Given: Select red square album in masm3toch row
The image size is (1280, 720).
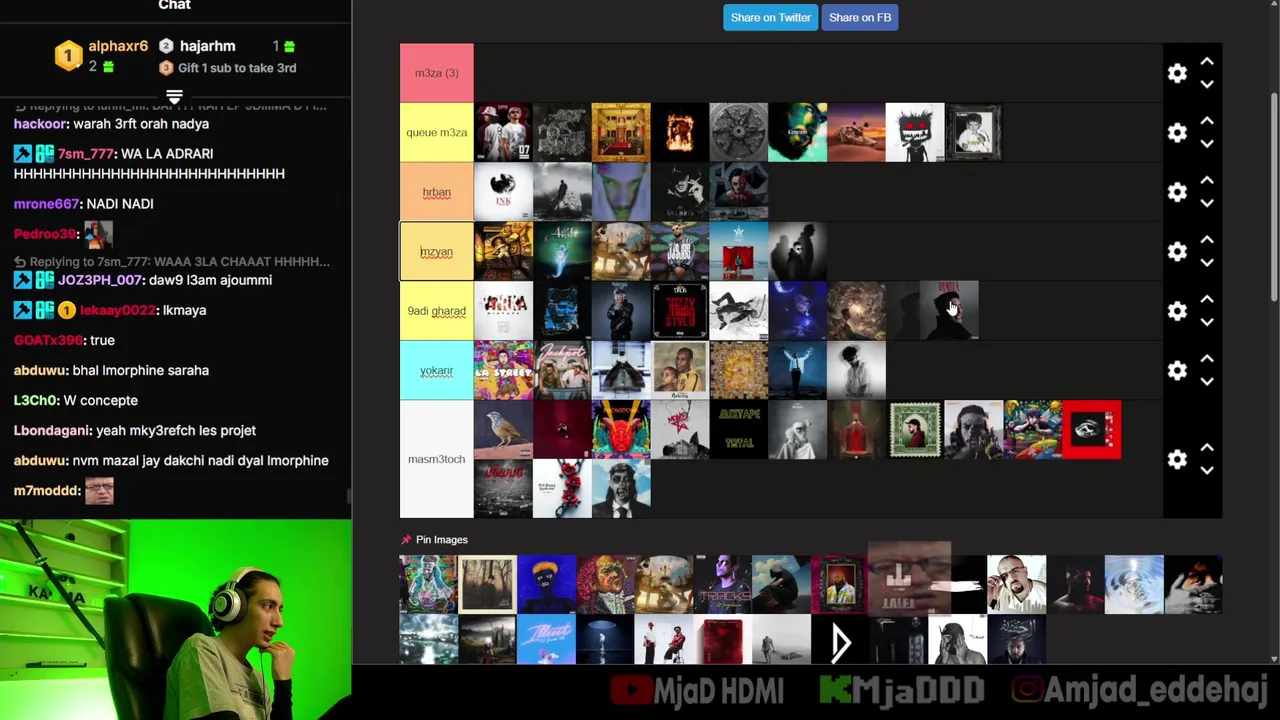Looking at the screenshot, I should [1092, 430].
